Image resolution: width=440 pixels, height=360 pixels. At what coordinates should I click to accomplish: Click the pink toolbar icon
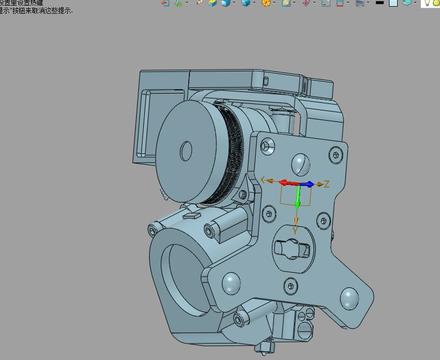306,3
